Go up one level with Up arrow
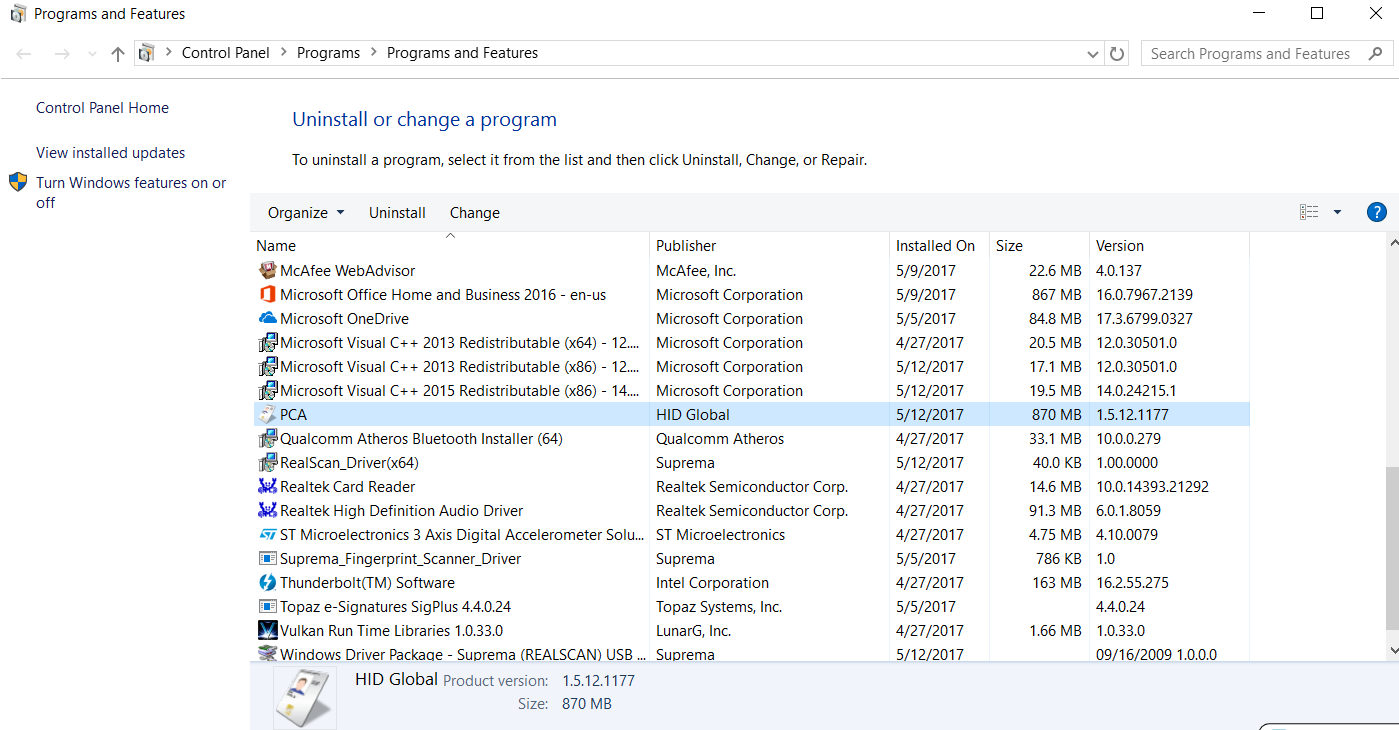This screenshot has height=730, width=1399. pyautogui.click(x=118, y=54)
